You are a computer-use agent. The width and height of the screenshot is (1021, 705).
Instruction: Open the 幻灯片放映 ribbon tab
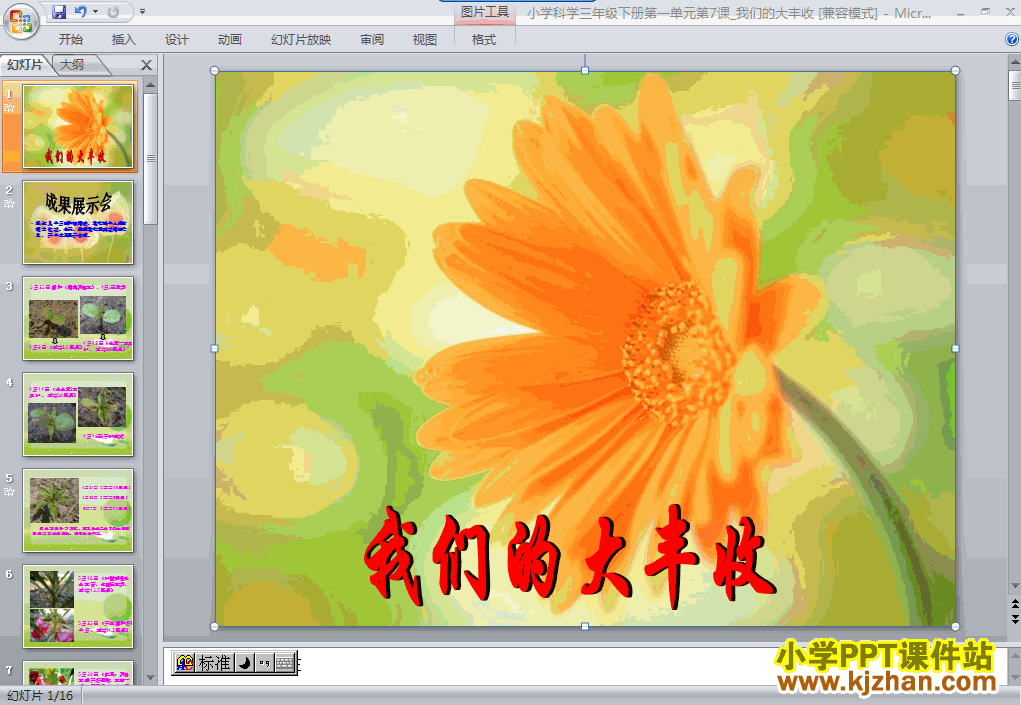[301, 40]
